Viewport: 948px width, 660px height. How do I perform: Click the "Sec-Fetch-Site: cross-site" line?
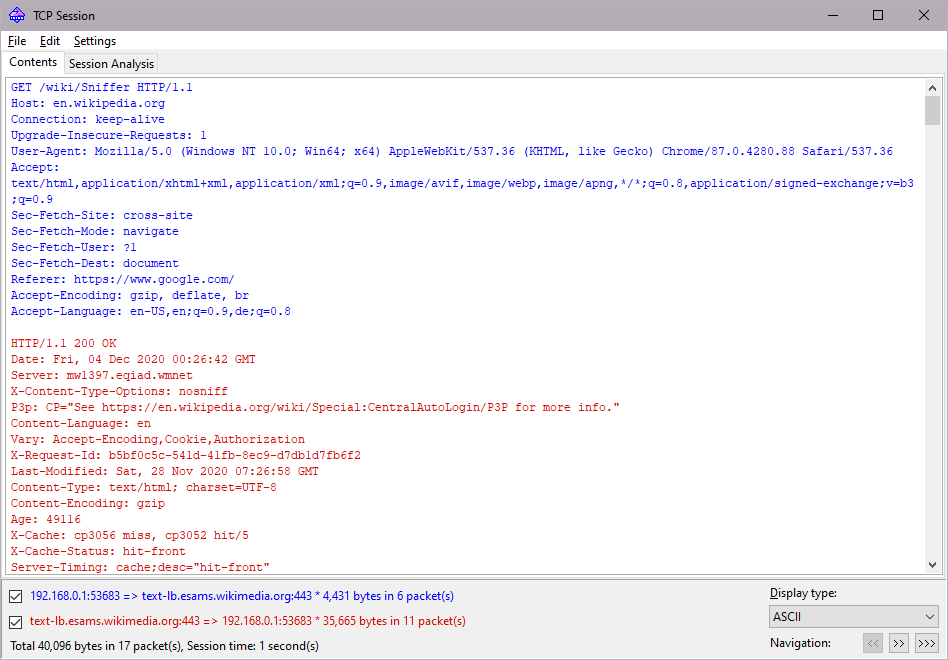(x=102, y=216)
